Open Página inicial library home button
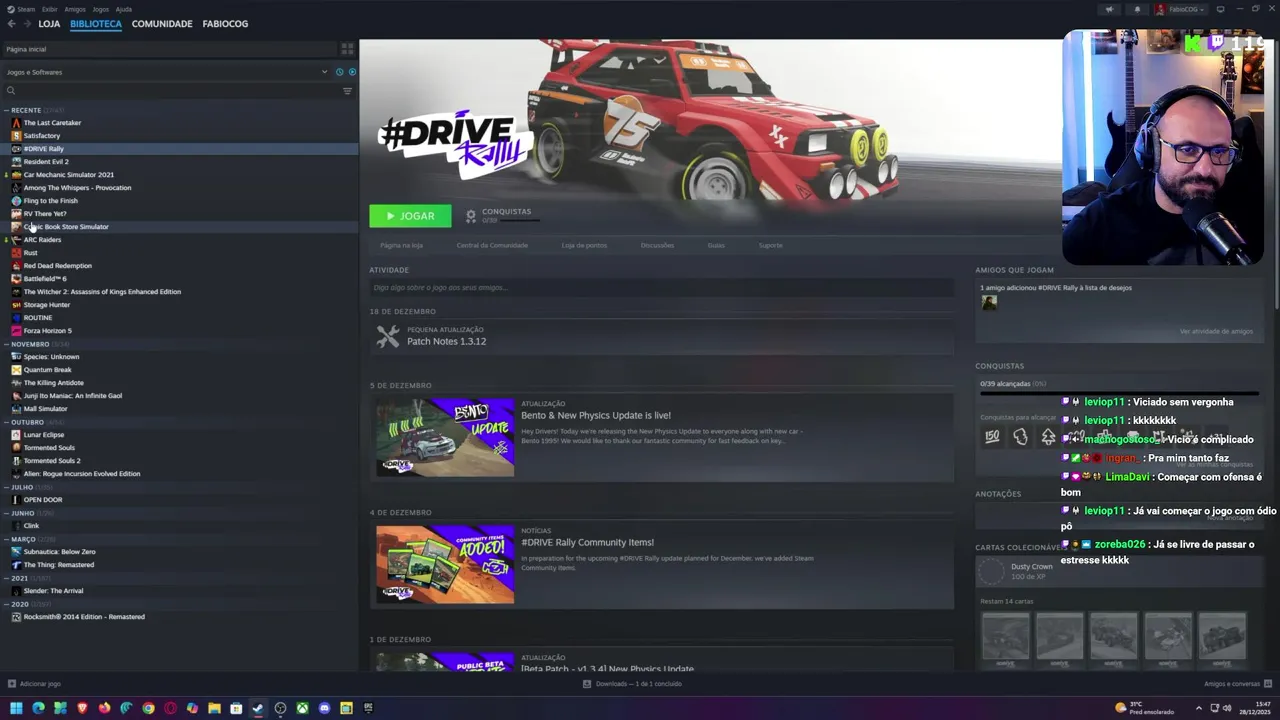Screen dimensions: 1280x720 (169, 49)
